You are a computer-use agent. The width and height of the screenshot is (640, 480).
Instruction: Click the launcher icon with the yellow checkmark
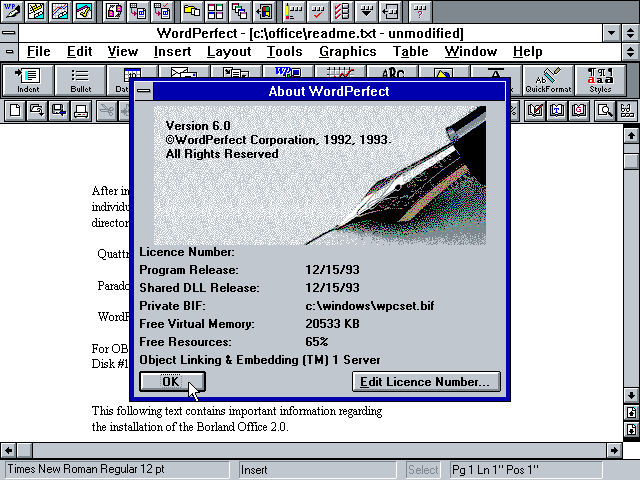click(x=83, y=11)
